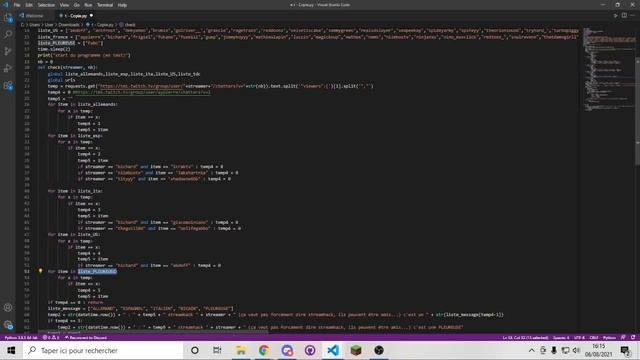Click Downloads in the breadcrumb path
Image resolution: width=640 pixels, height=360 pixels.
click(69, 25)
